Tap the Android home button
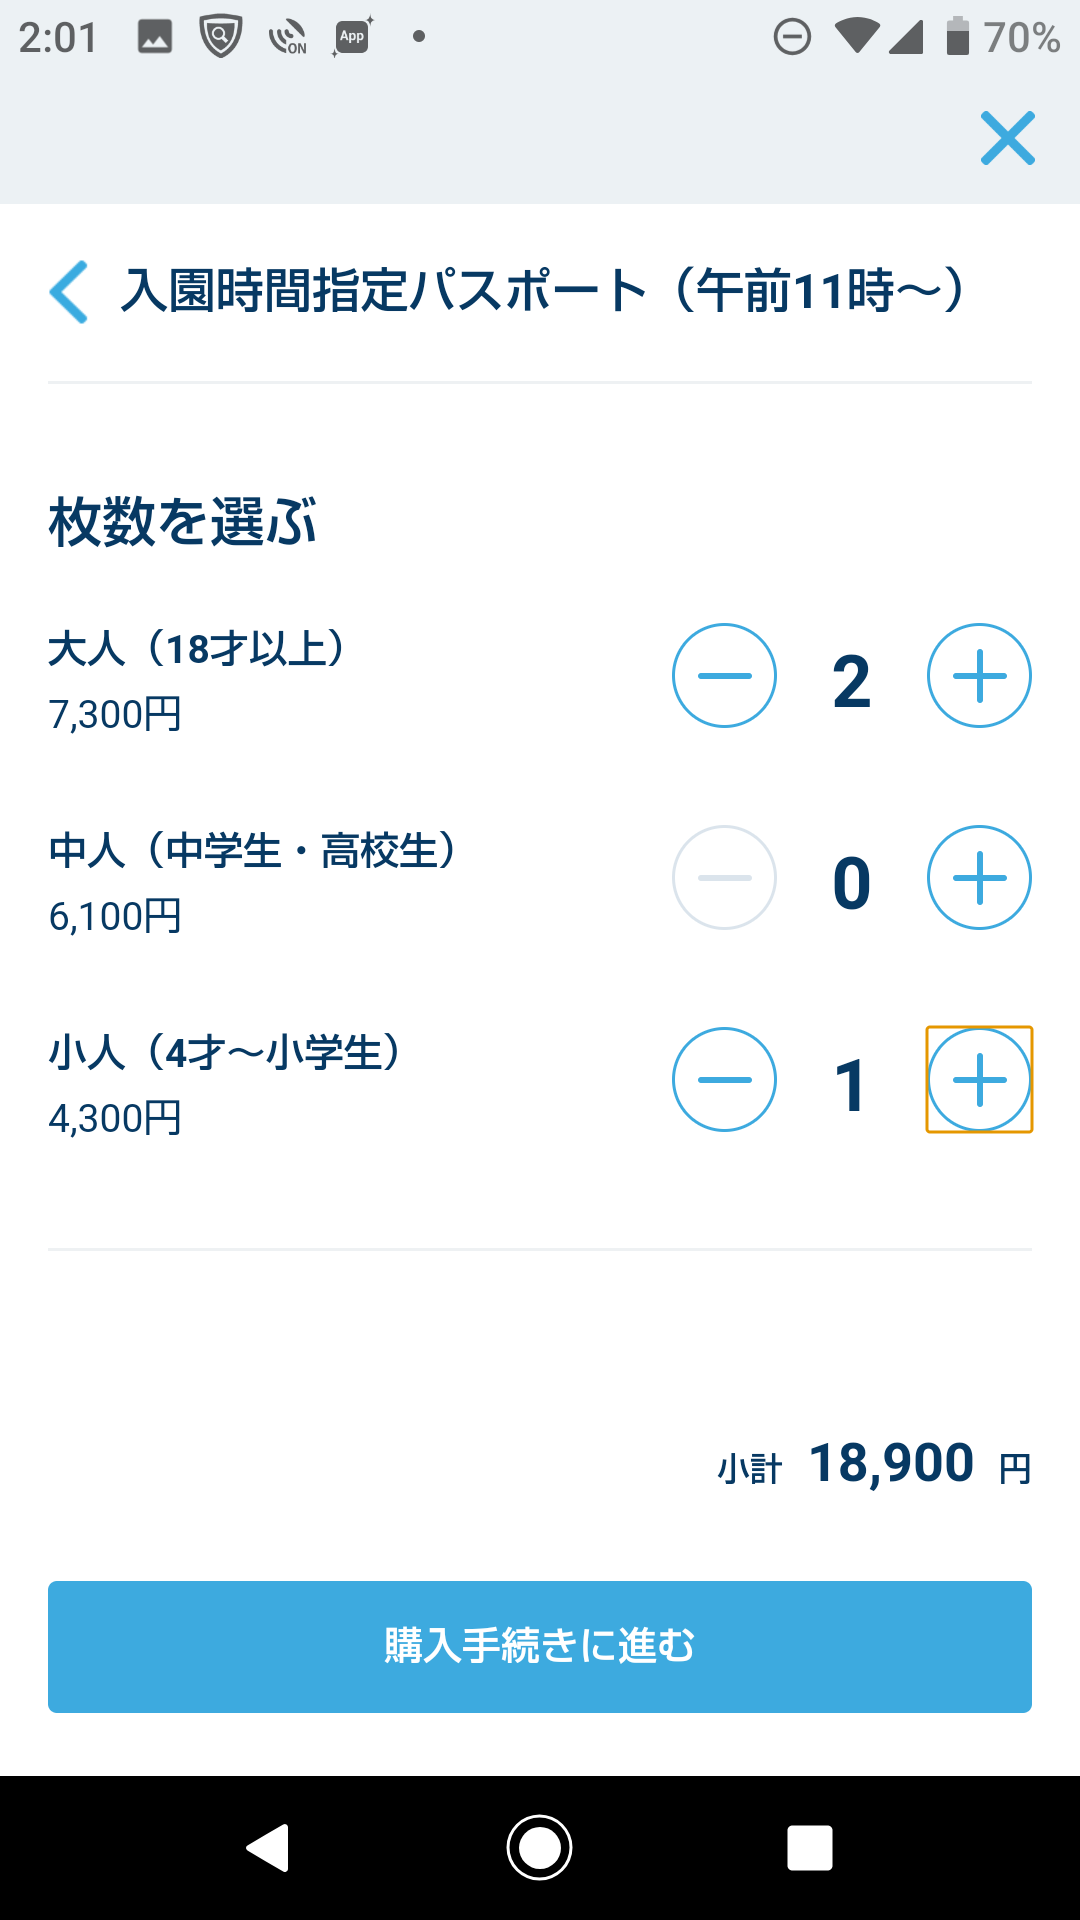 click(x=540, y=1847)
